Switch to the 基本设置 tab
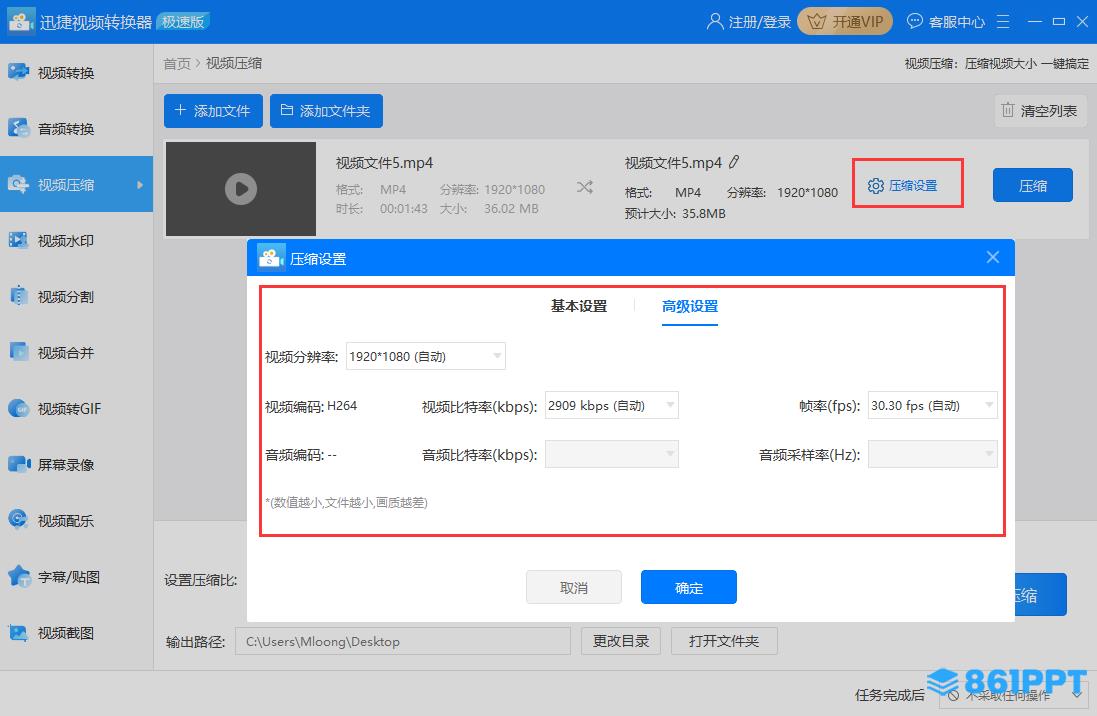This screenshot has height=716, width=1097. (579, 306)
